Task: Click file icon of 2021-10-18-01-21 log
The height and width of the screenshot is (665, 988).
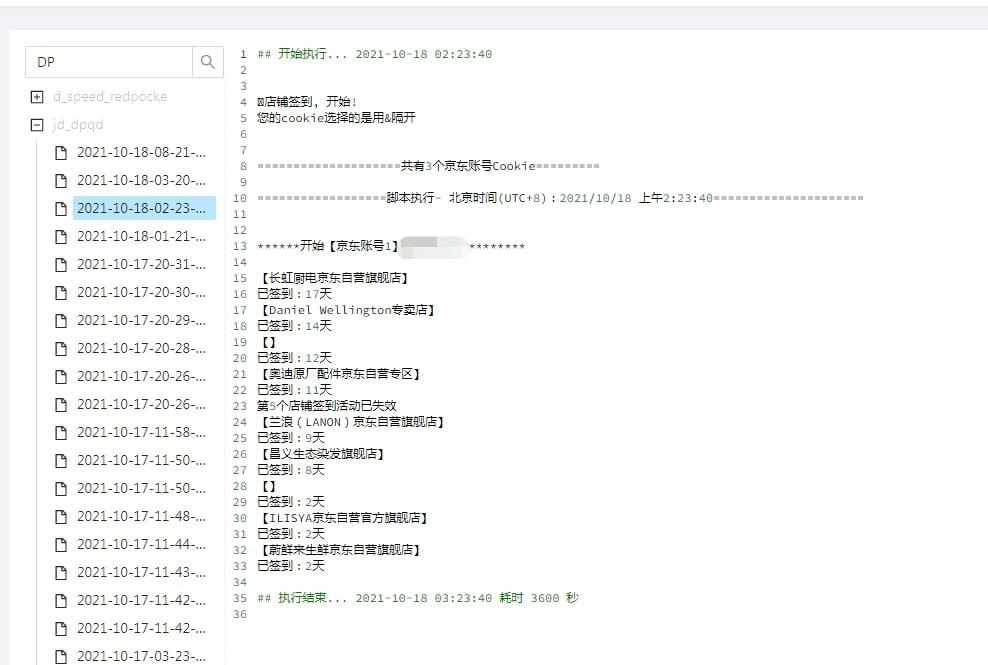Action: 61,236
